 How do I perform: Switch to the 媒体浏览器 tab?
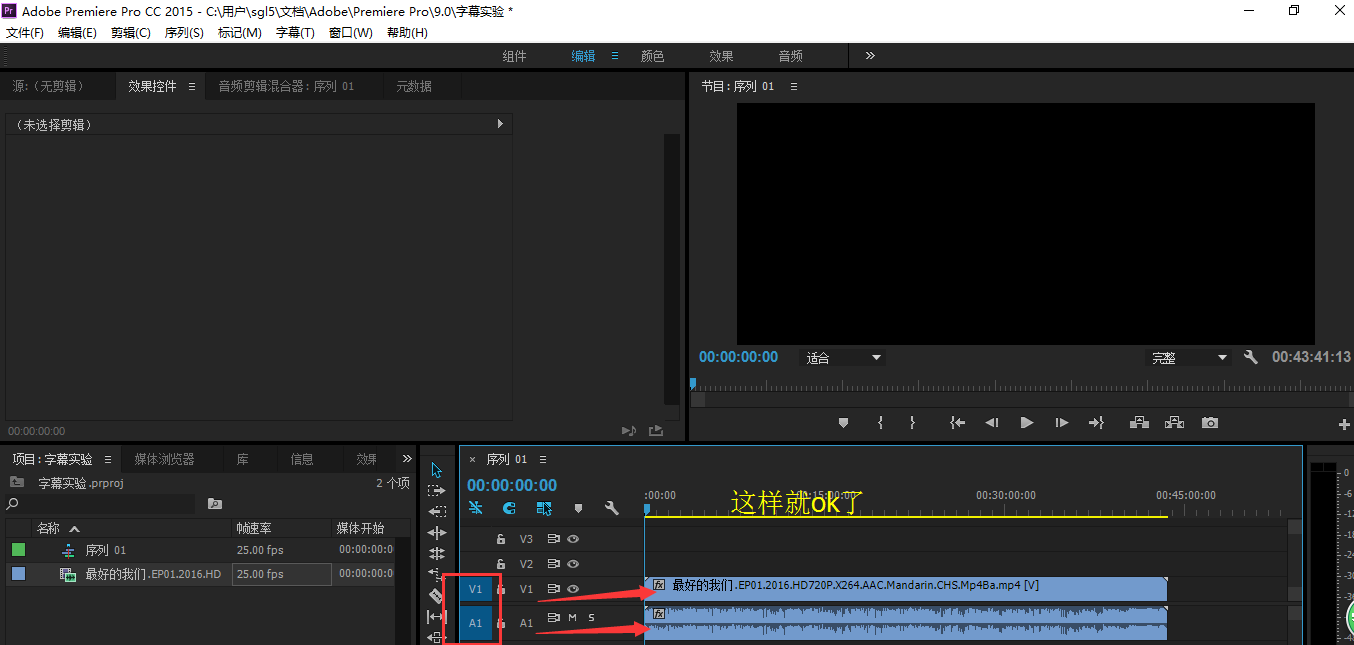(x=164, y=459)
